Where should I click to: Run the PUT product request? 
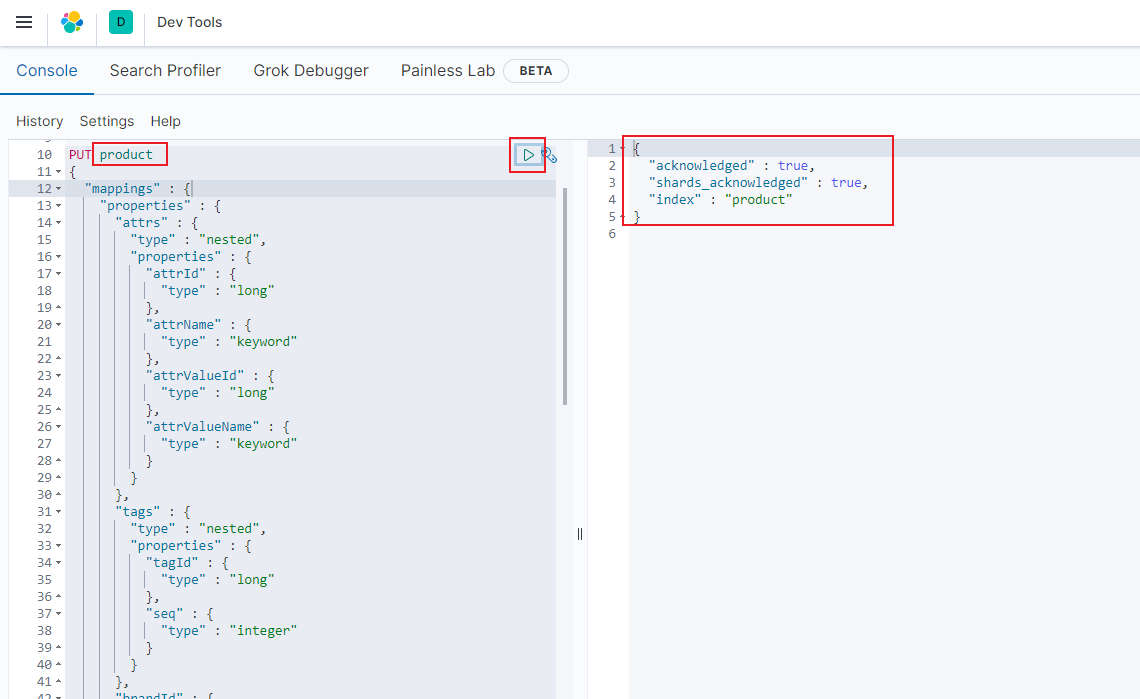coord(528,155)
